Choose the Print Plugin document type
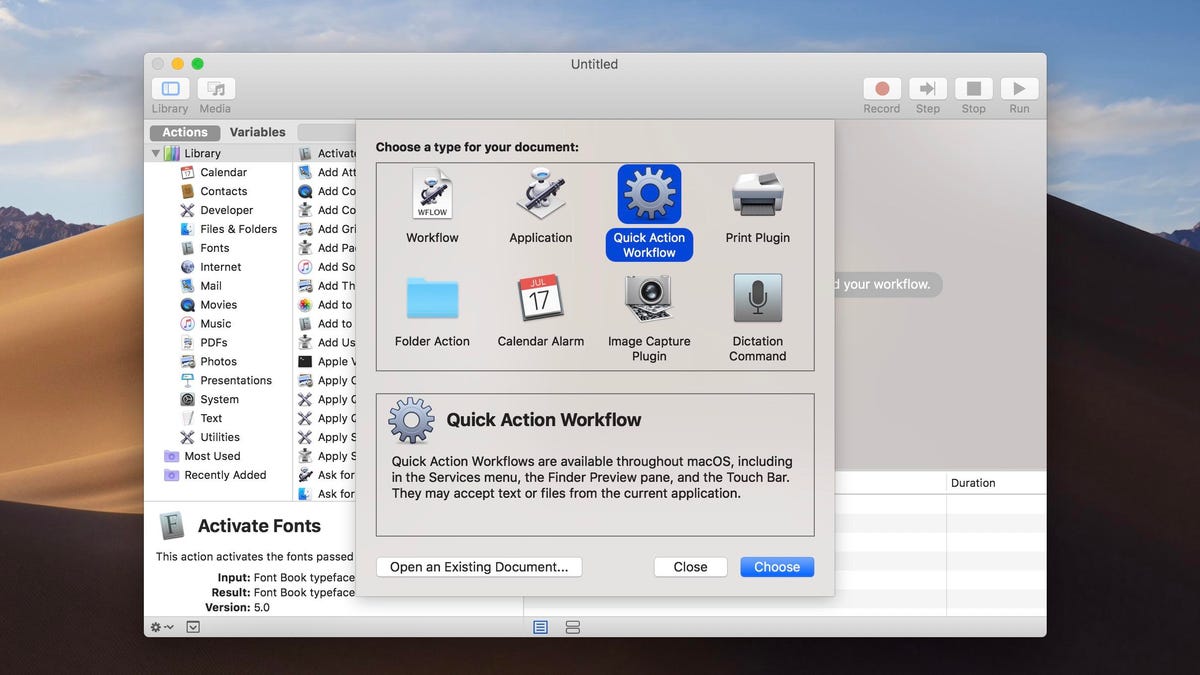The image size is (1200, 675). [757, 195]
